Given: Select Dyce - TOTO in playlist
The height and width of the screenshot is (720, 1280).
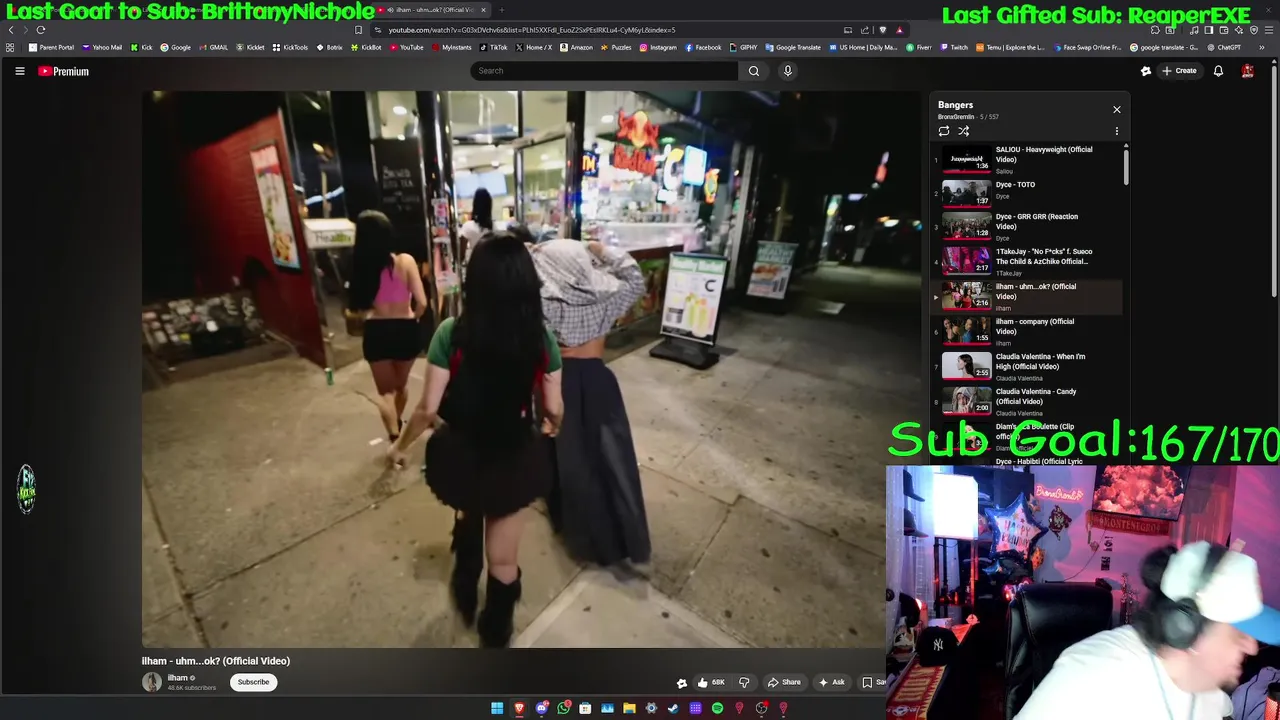Looking at the screenshot, I should 1026,191.
